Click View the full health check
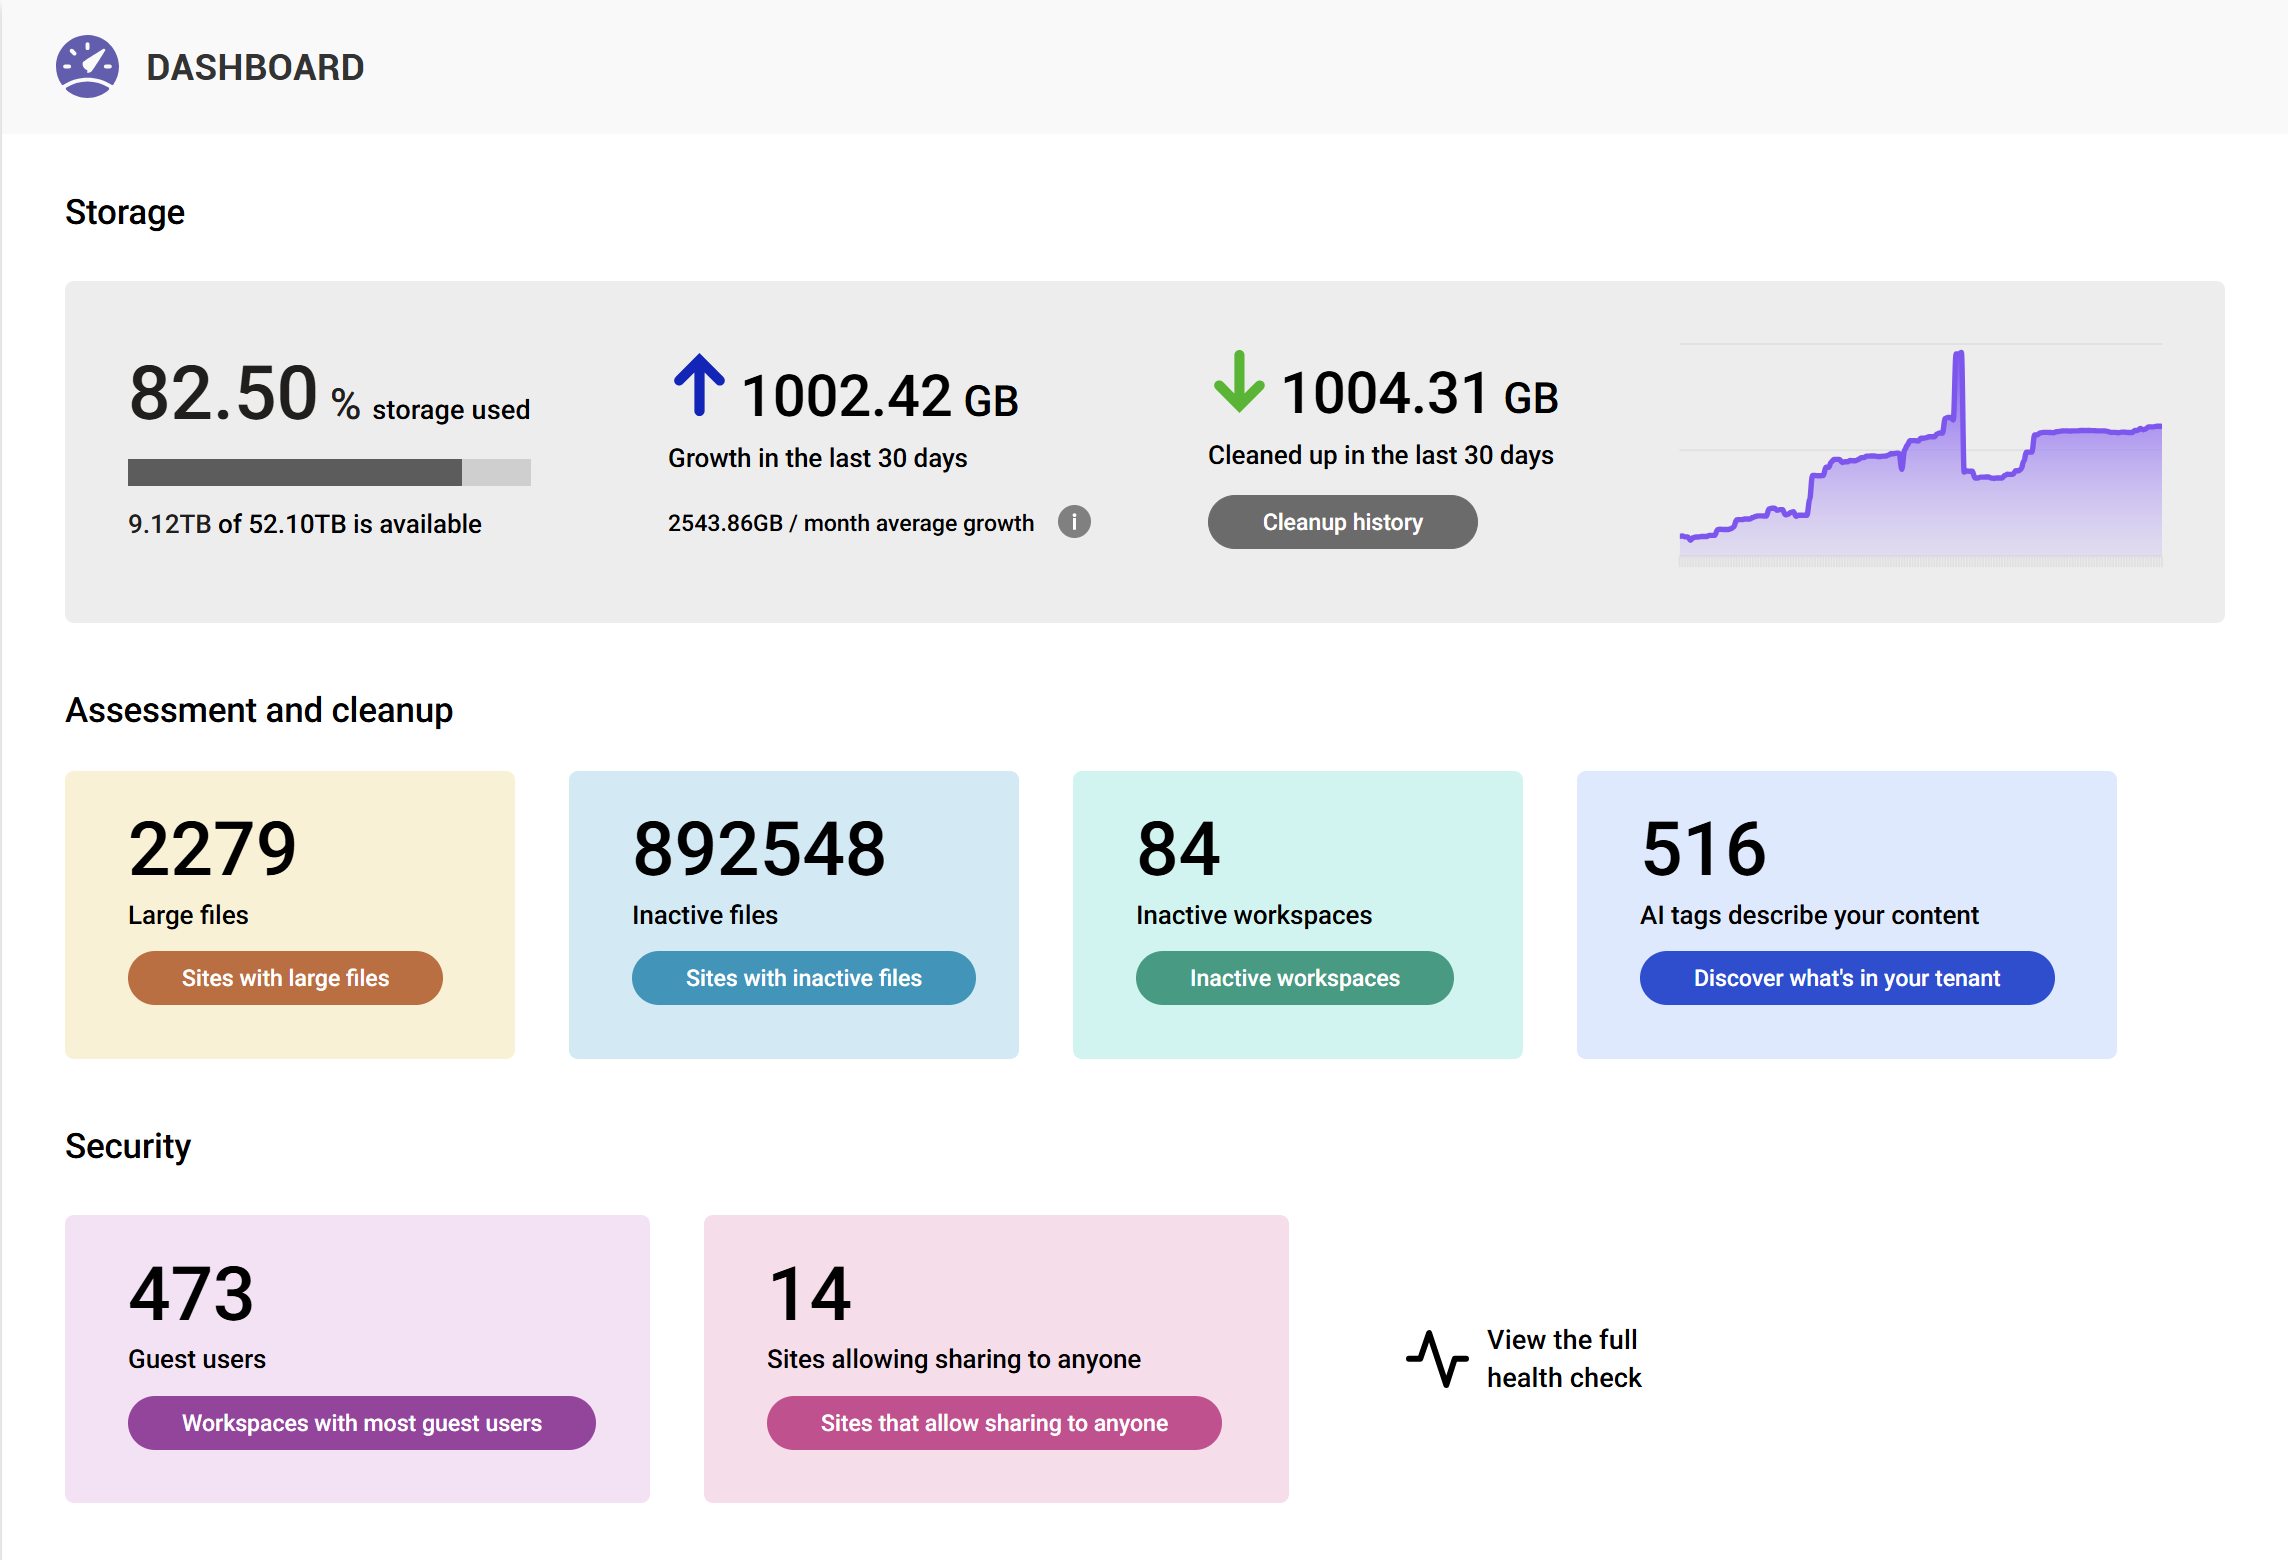Screen dimensions: 2288x1560 pyautogui.click(x=1563, y=1358)
